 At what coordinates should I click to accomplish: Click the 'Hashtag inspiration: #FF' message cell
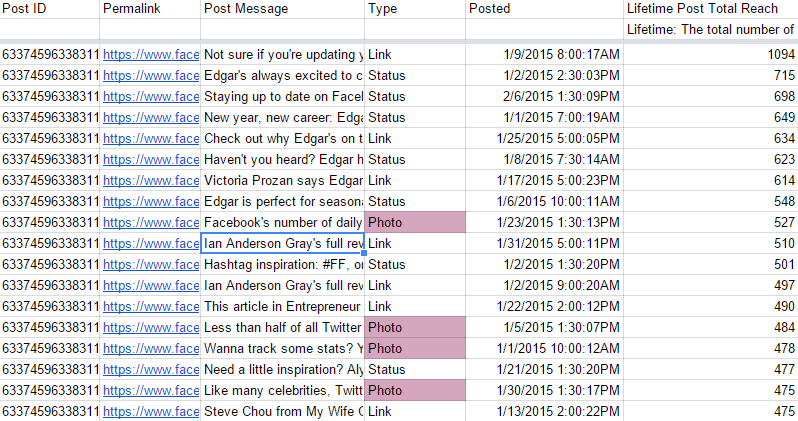pos(282,264)
